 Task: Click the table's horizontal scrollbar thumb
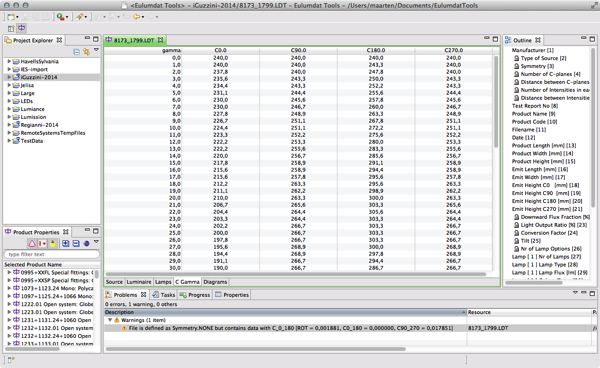tap(296, 274)
